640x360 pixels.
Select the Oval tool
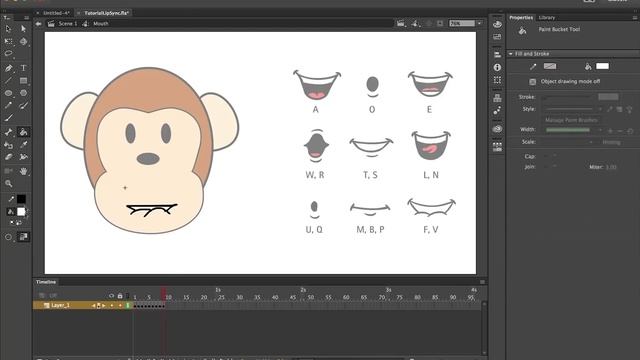[x=8, y=93]
